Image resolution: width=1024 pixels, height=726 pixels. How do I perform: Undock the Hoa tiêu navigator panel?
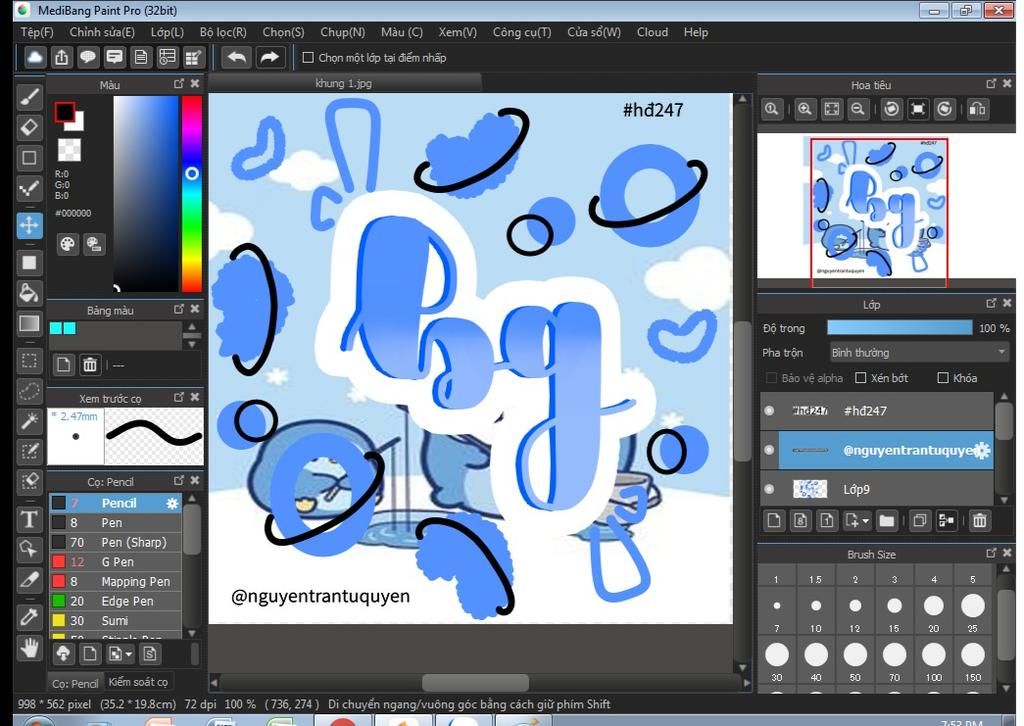[x=991, y=84]
